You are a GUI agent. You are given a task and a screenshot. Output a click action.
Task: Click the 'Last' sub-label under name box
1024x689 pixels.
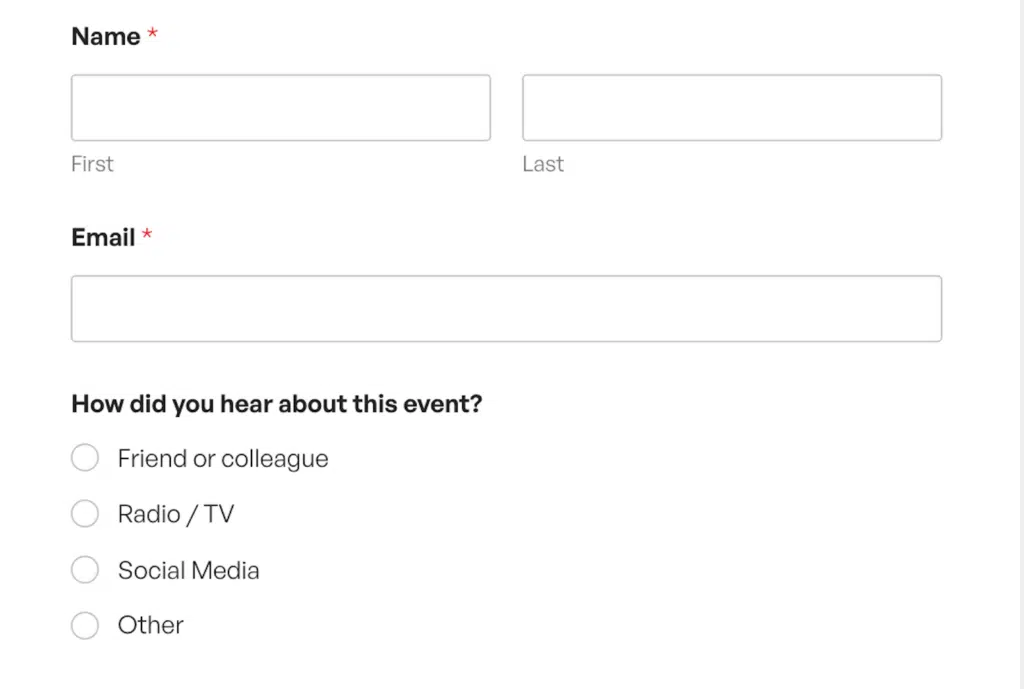[x=543, y=164]
